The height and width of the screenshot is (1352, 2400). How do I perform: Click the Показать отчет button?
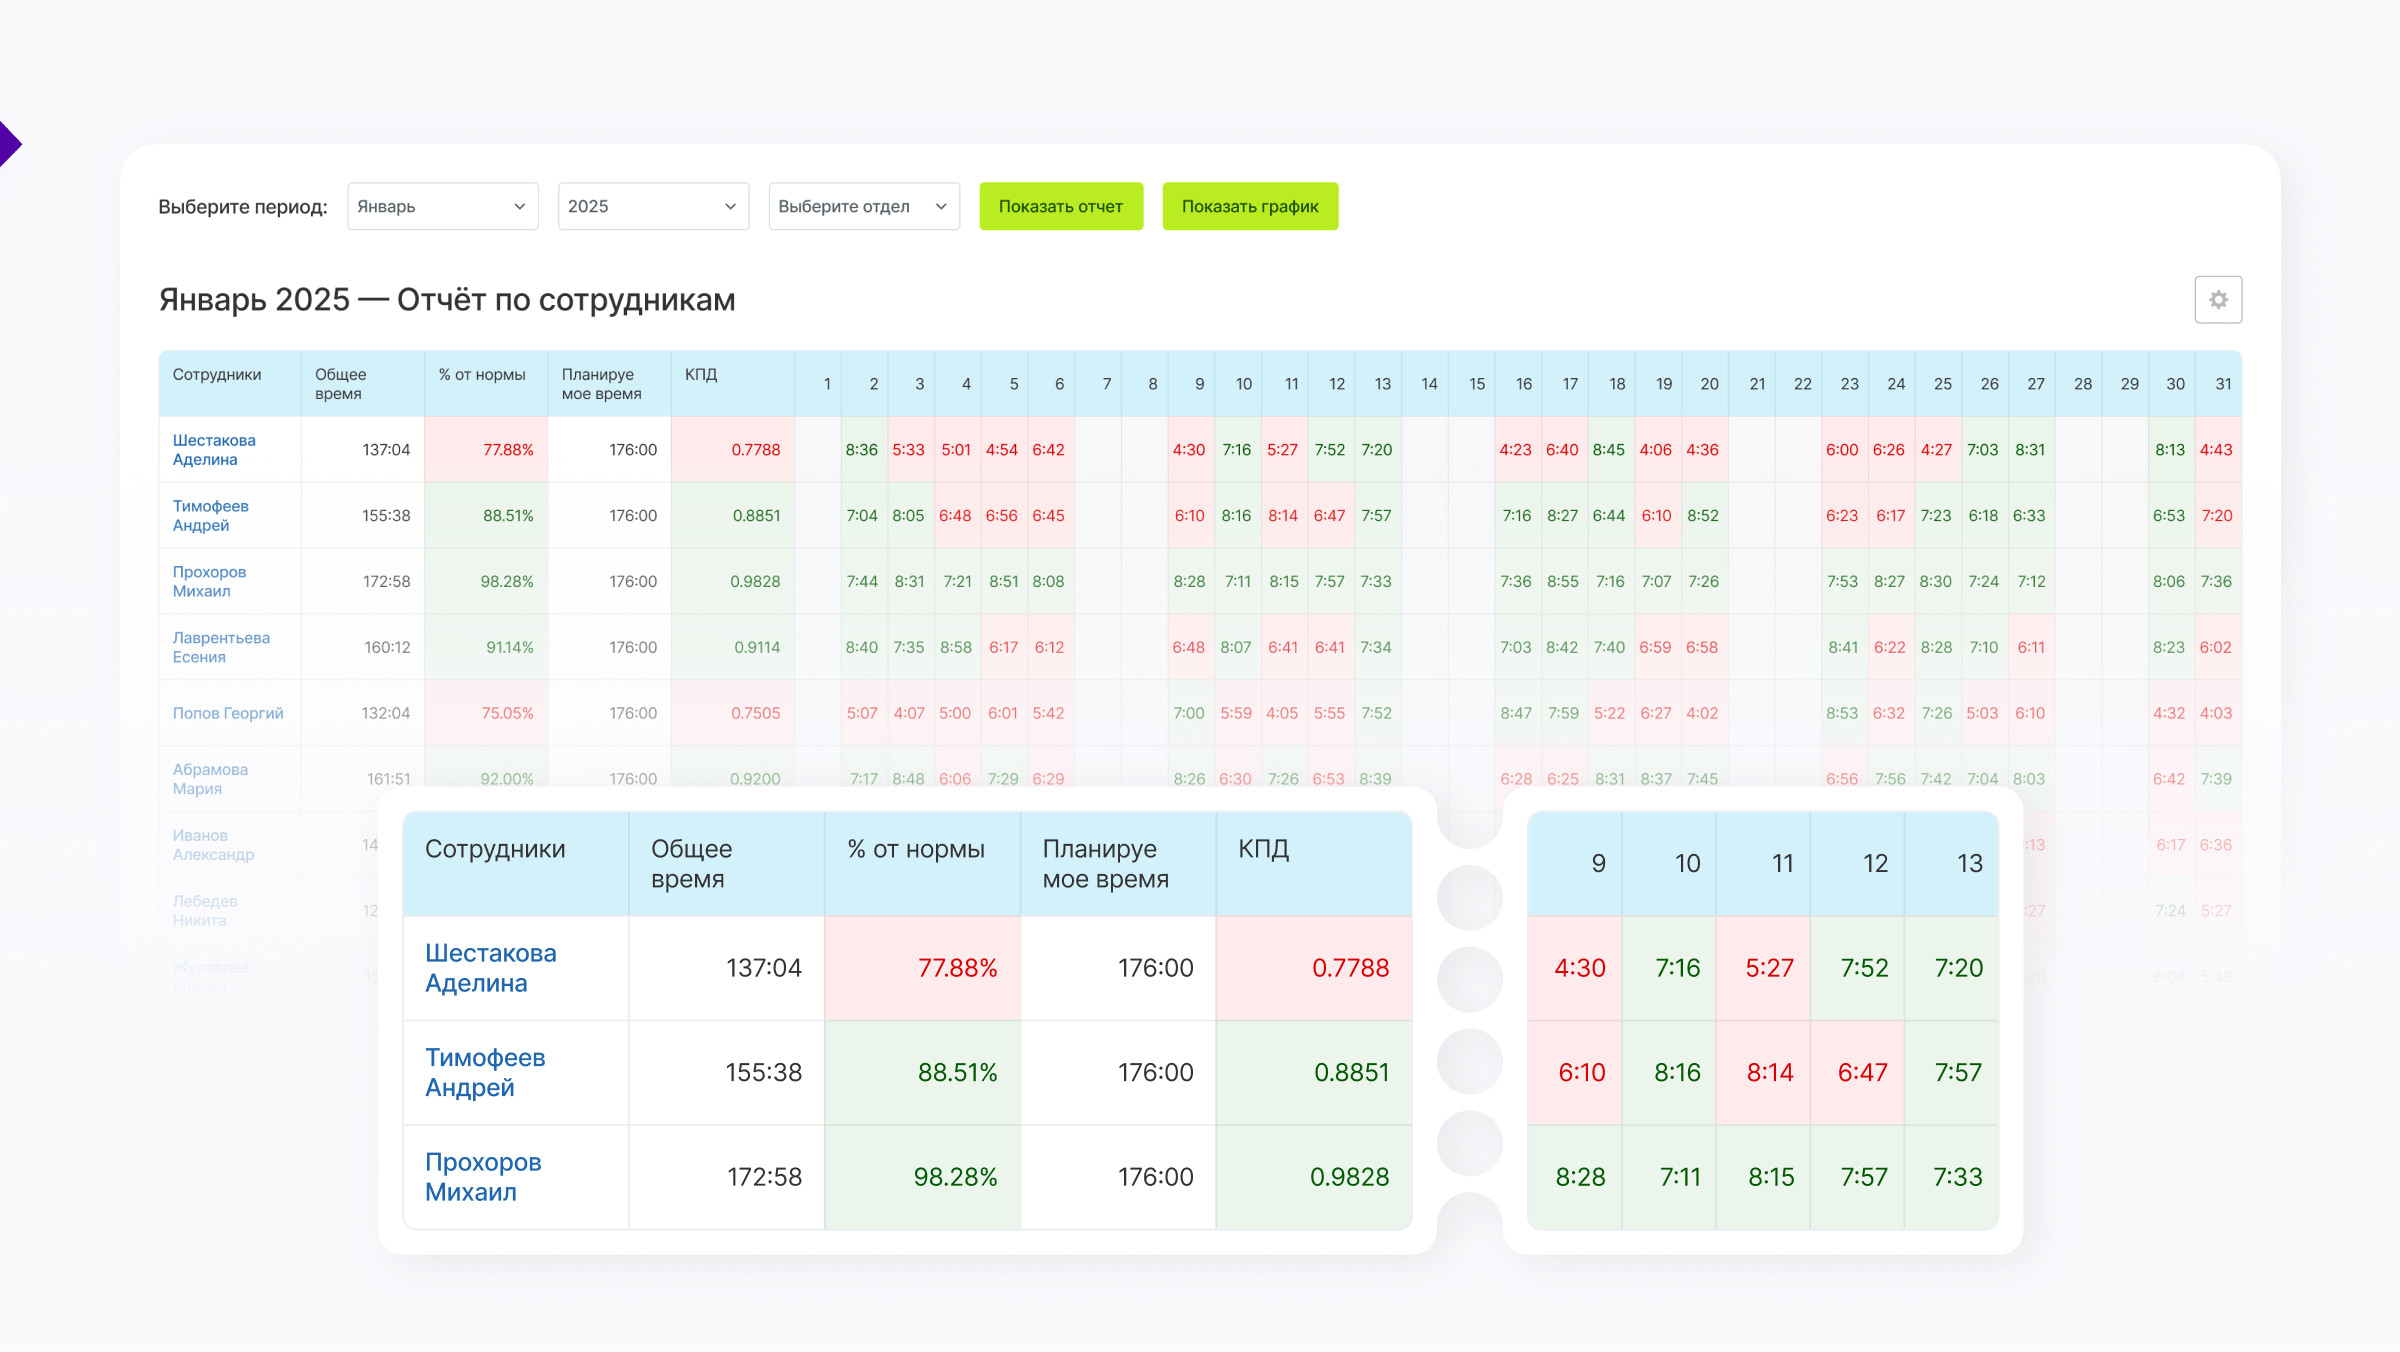(1060, 206)
